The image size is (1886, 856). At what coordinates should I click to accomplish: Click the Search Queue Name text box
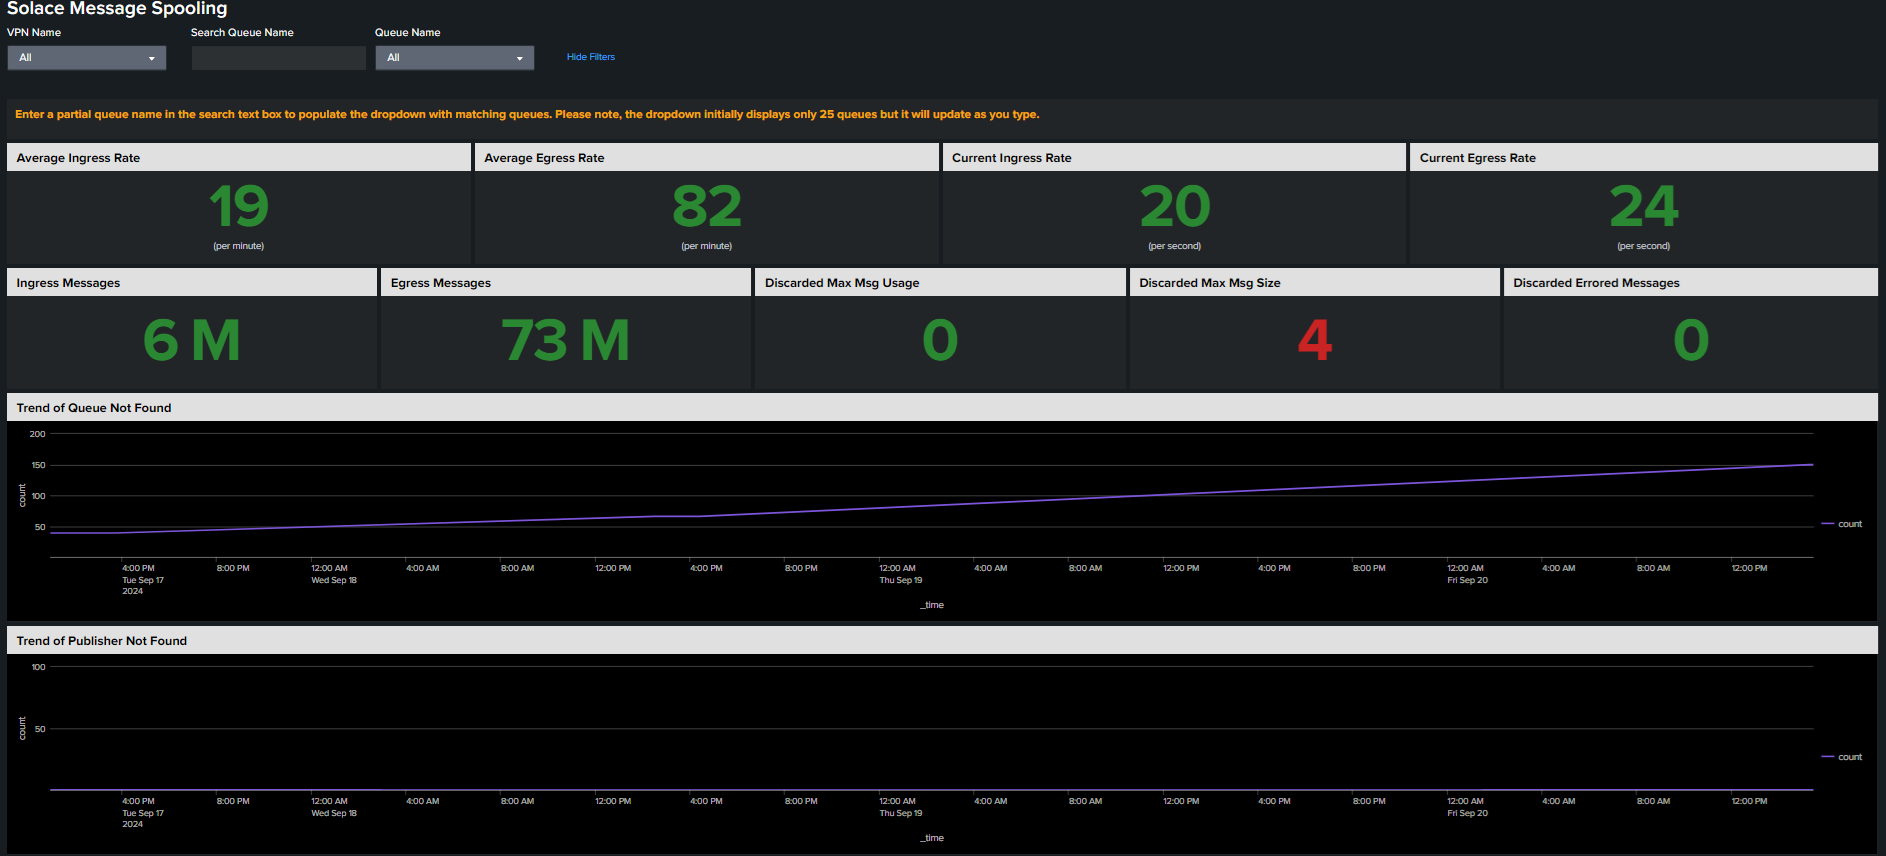point(279,58)
